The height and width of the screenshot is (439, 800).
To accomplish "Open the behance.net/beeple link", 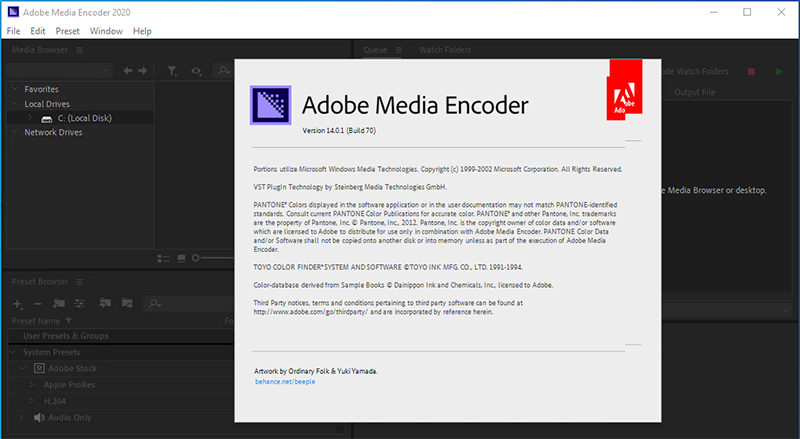I will (285, 382).
